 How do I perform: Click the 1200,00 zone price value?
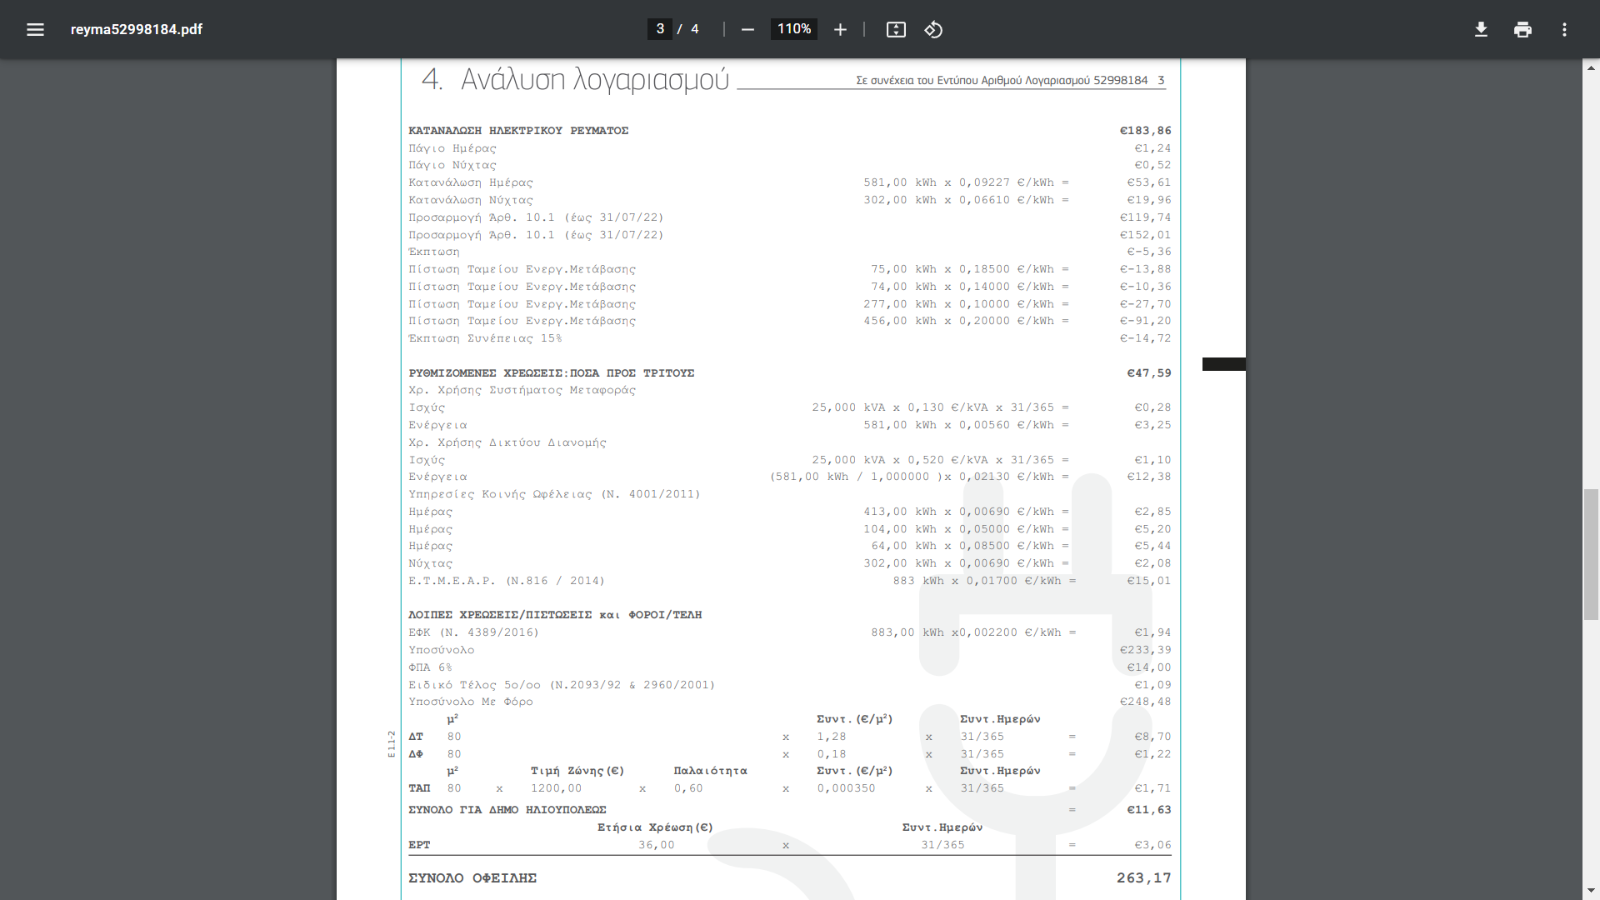point(556,788)
